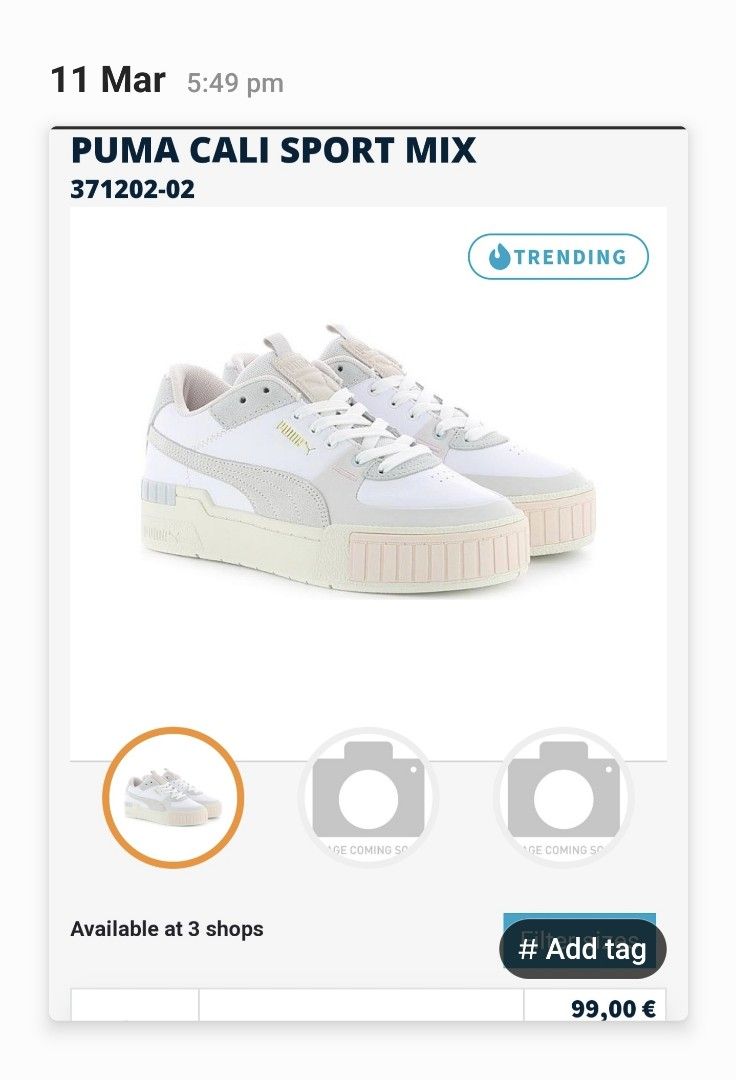
Task: Click the IMAGE COMING SOON caption on middle thumbnail
Action: [x=368, y=850]
